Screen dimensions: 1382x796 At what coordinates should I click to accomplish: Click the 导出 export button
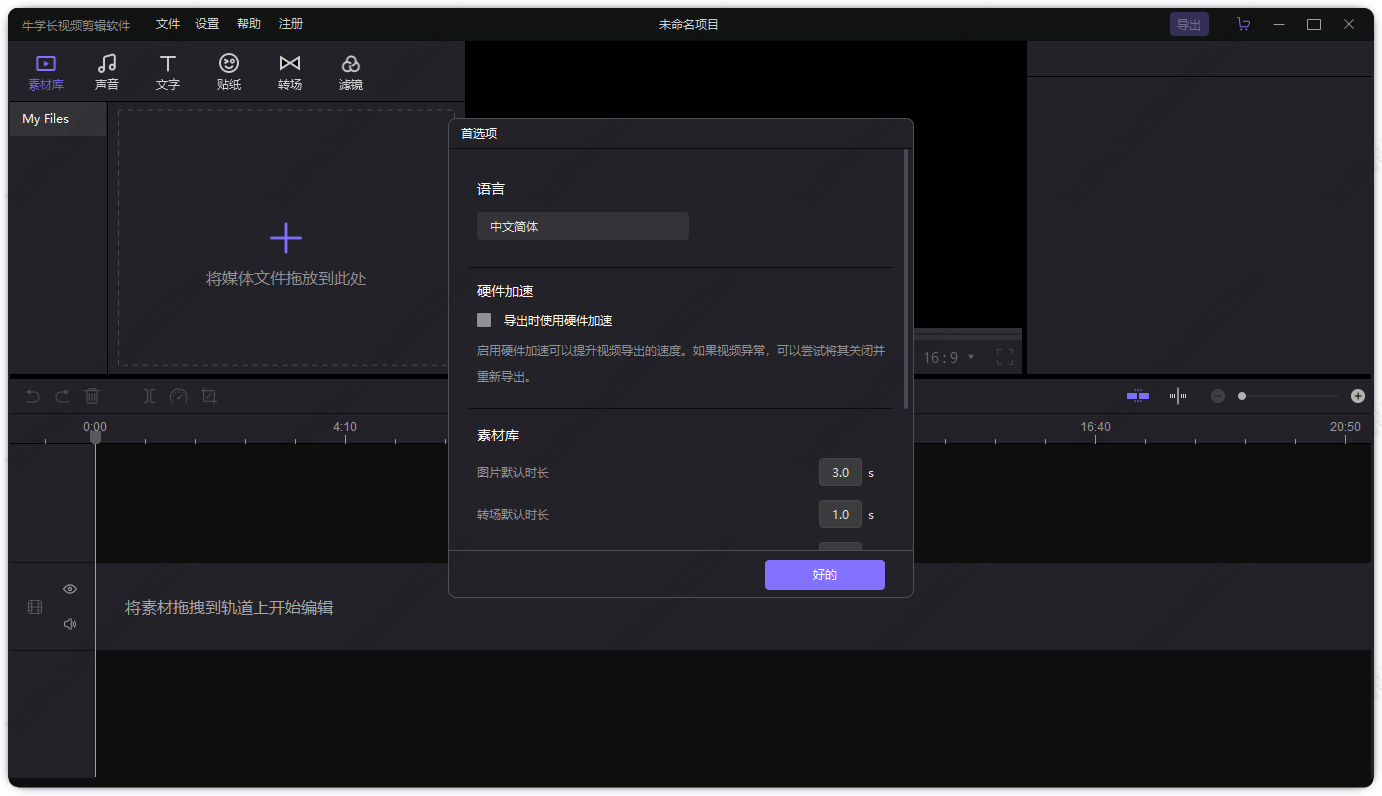(x=1189, y=24)
